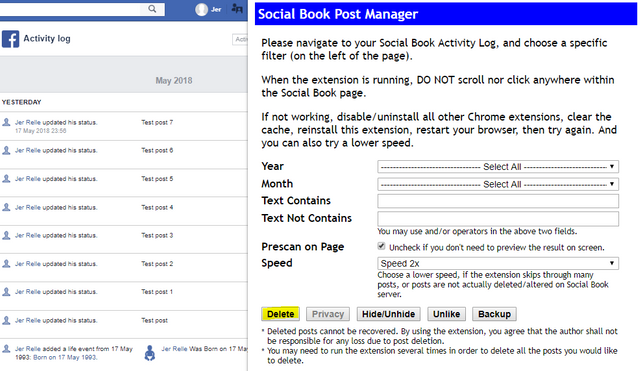The image size is (640, 371).
Task: Click person icon beside Test post 6 entry
Action: [6, 150]
